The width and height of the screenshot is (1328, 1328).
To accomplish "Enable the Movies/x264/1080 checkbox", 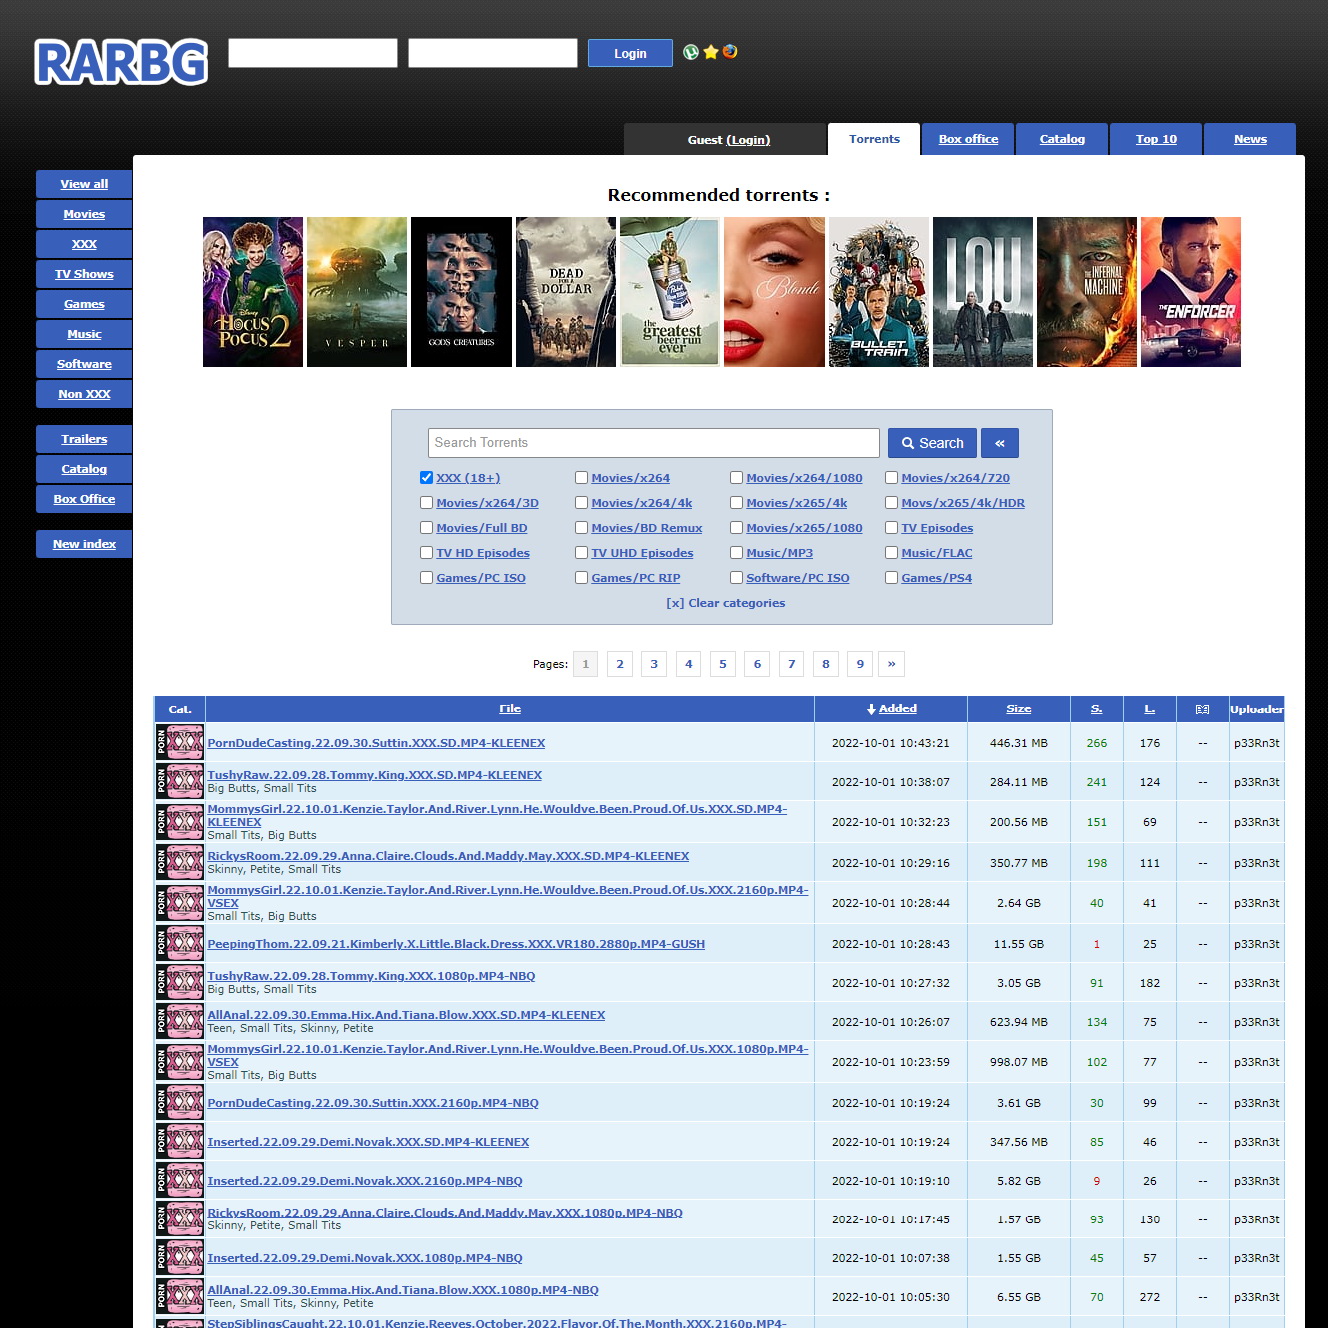I will pyautogui.click(x=737, y=478).
